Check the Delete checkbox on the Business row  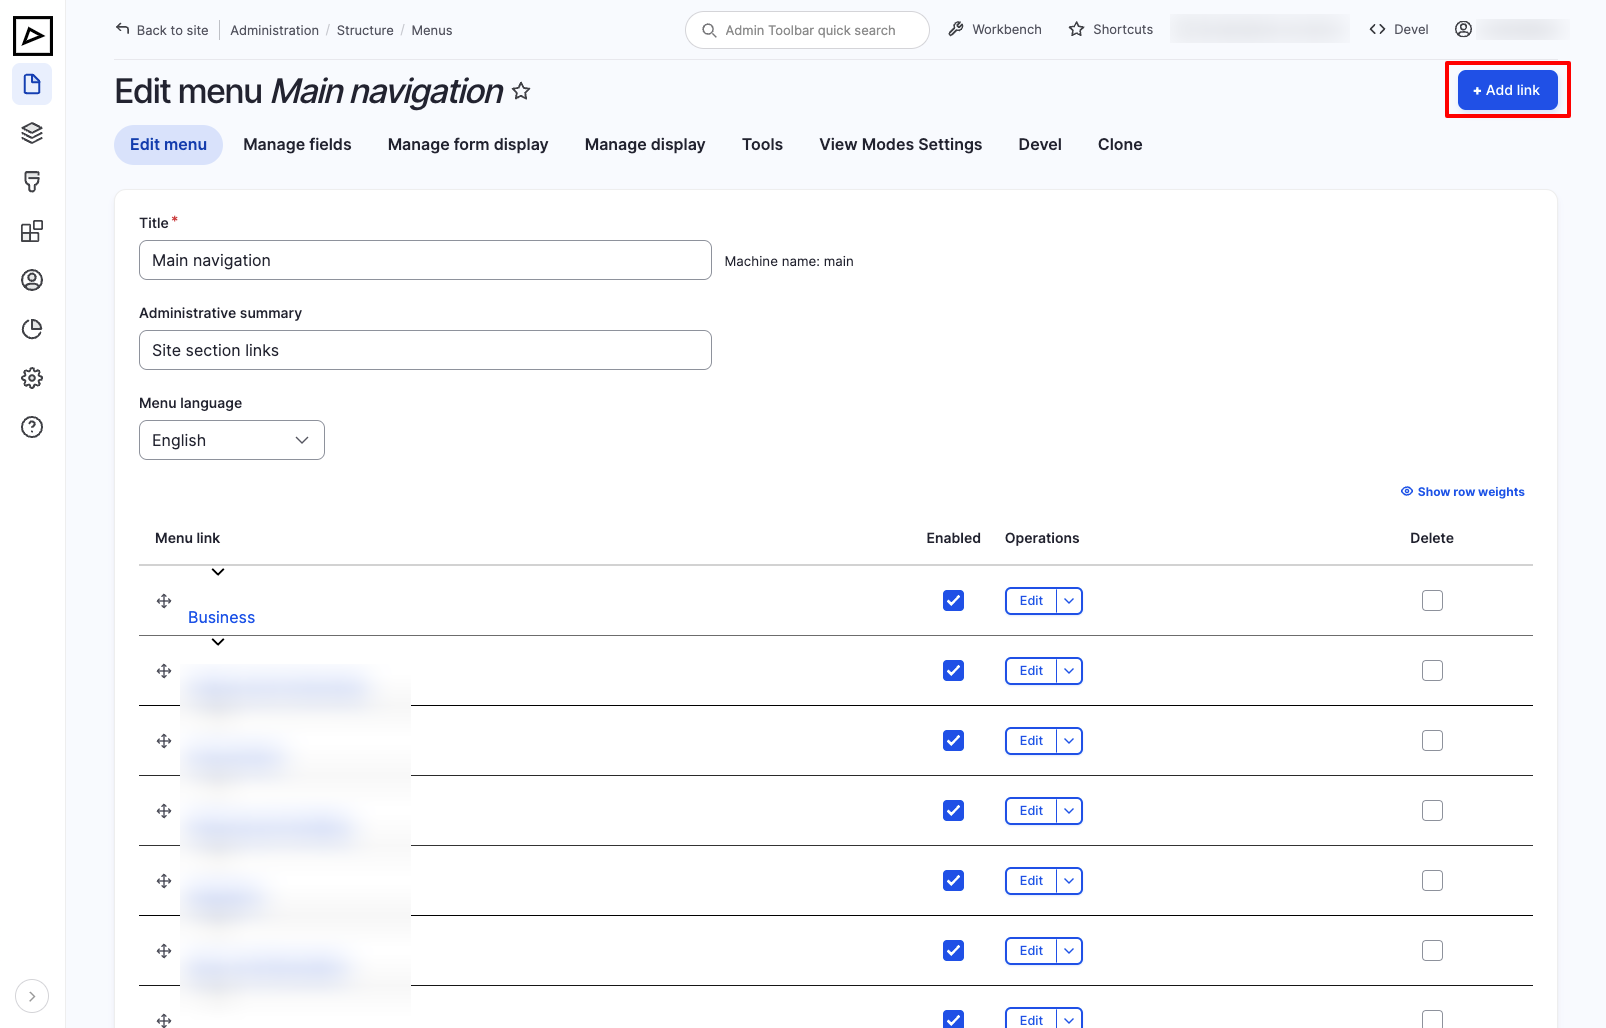1432,600
